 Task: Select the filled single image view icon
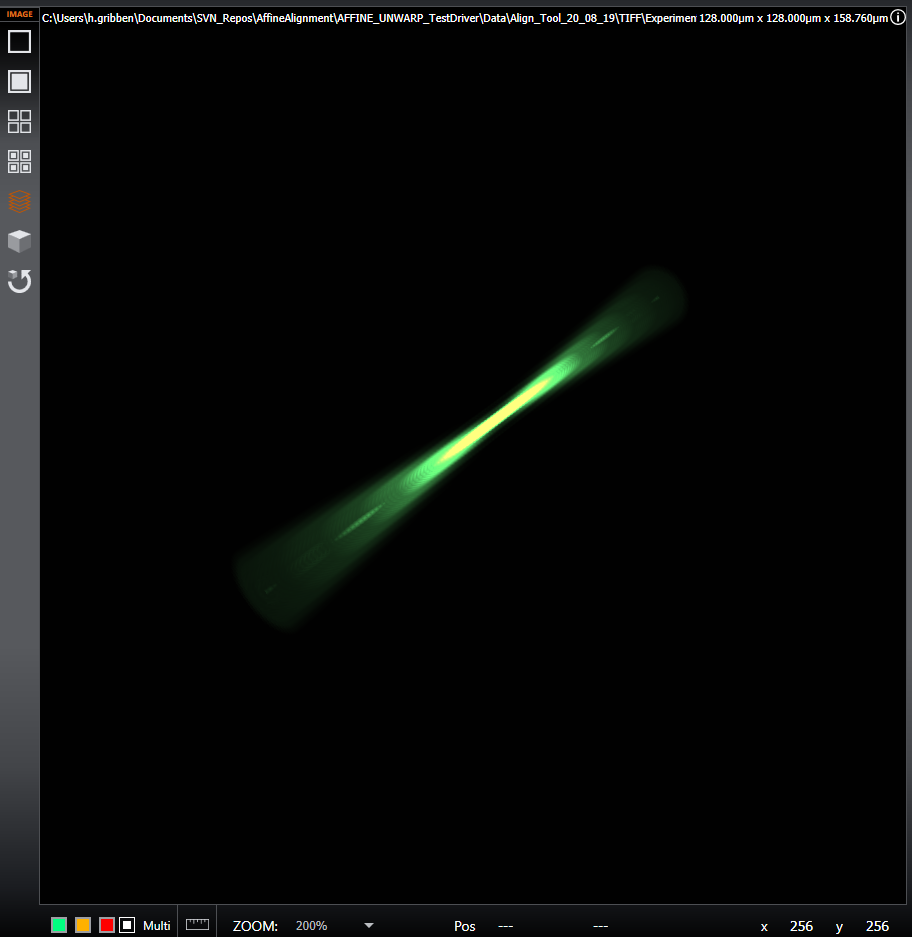20,82
